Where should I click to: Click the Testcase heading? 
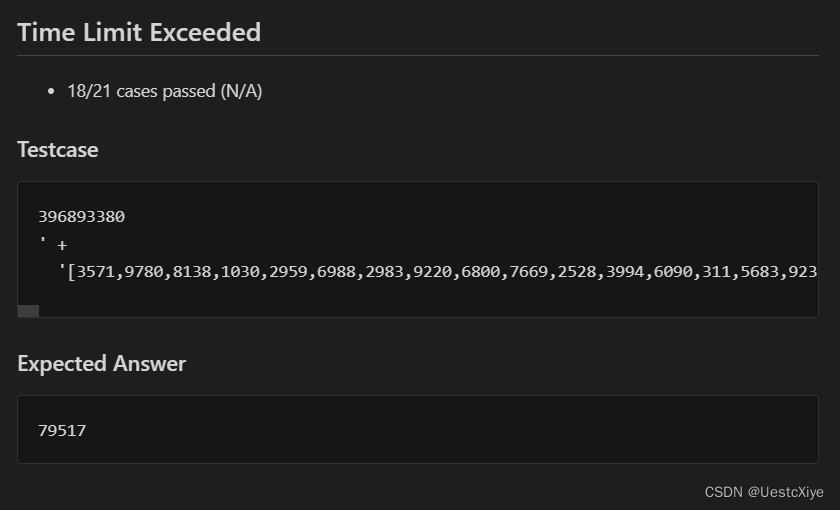[x=58, y=149]
